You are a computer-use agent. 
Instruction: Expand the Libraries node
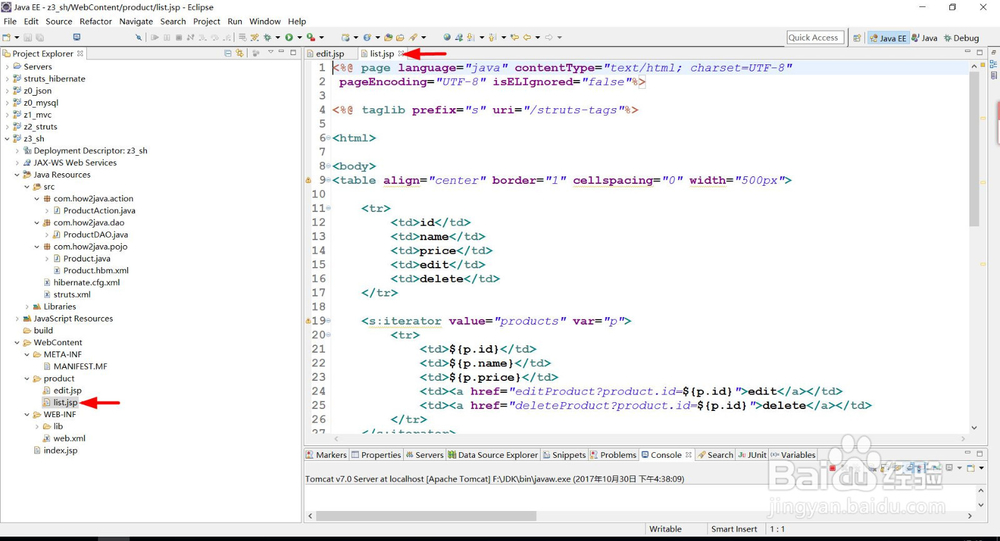pyautogui.click(x=27, y=307)
